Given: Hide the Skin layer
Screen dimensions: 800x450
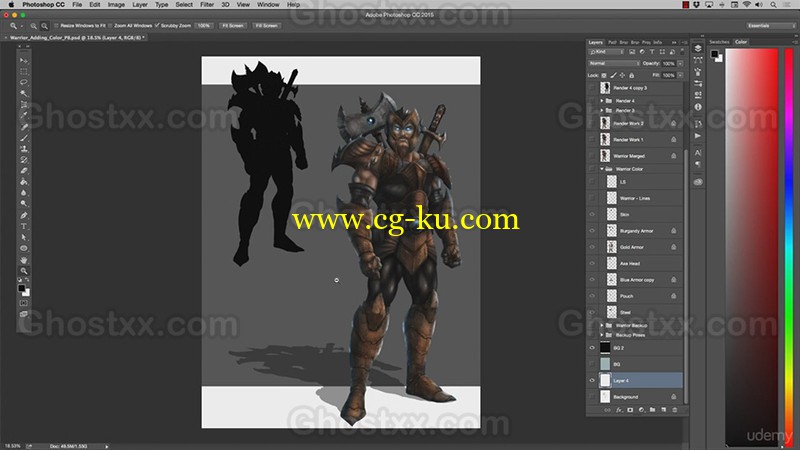Looking at the screenshot, I should tap(592, 215).
